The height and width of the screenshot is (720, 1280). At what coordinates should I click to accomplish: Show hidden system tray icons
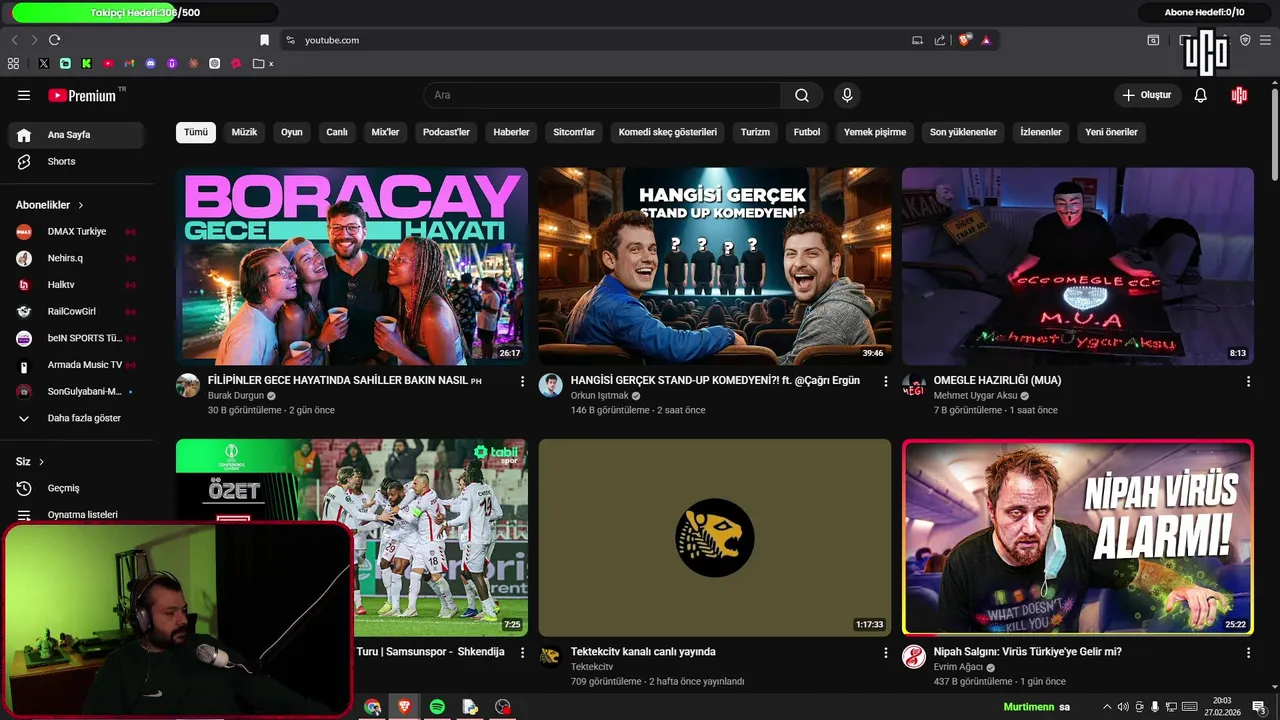pos(1107,707)
